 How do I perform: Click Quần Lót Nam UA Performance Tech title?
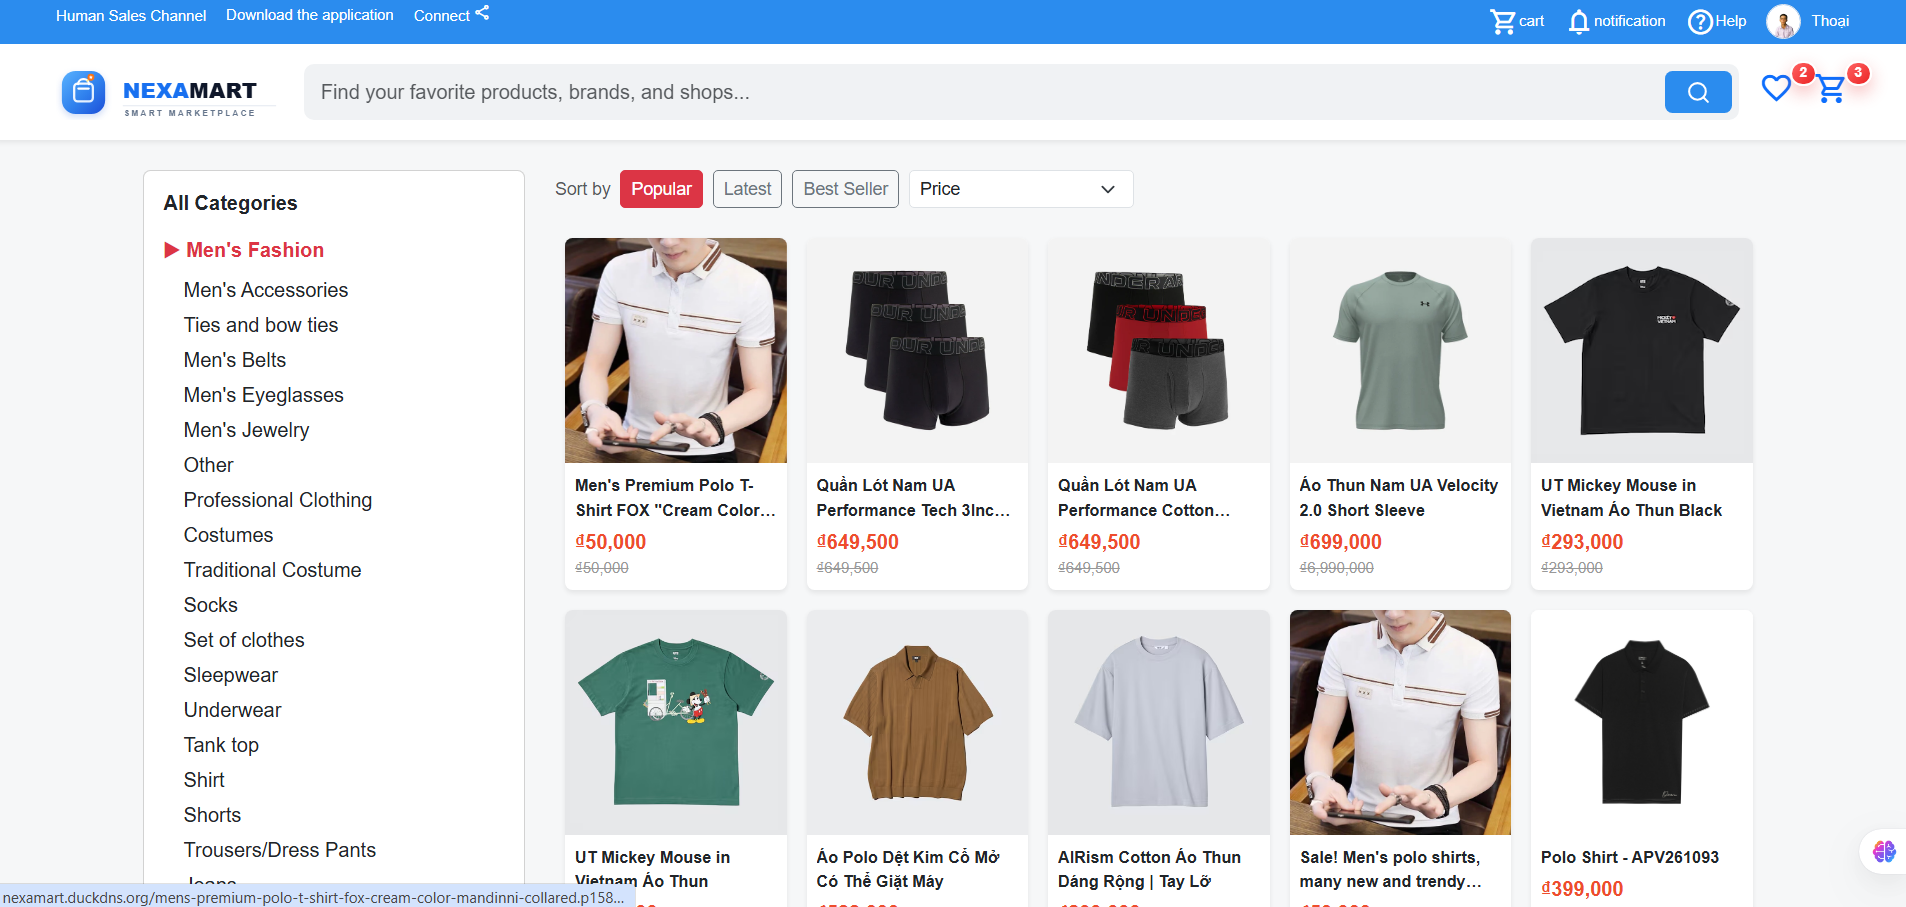(914, 497)
